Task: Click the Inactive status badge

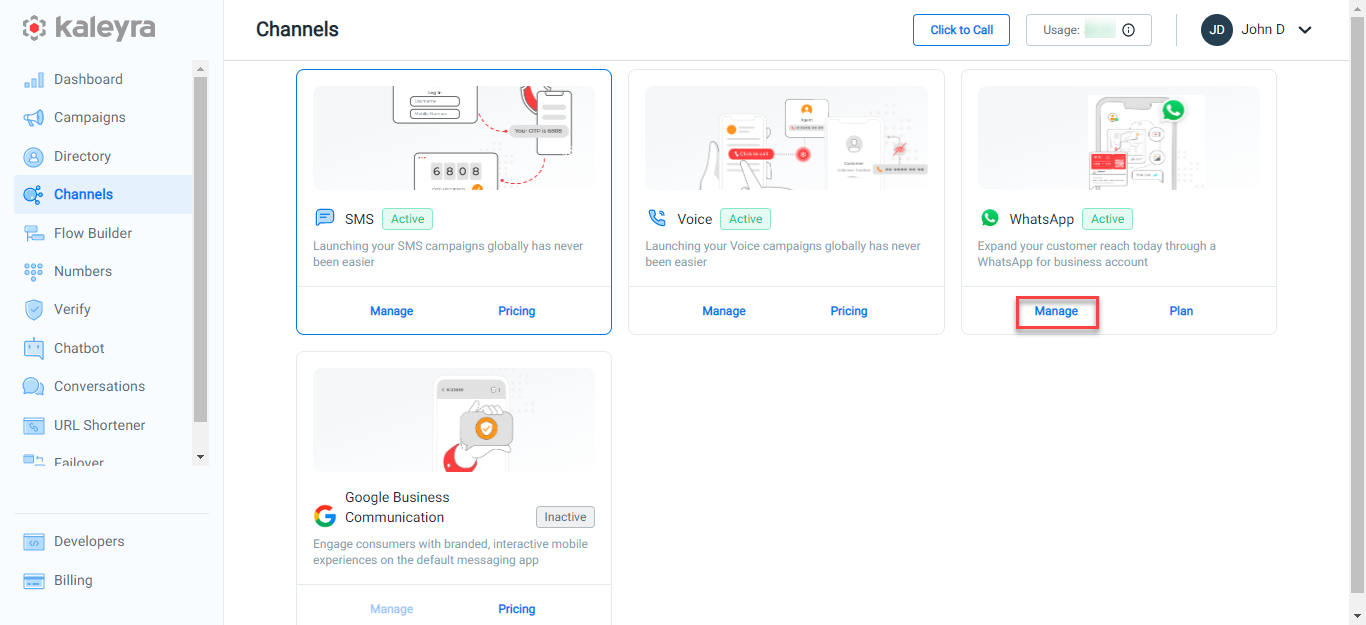Action: coord(565,517)
